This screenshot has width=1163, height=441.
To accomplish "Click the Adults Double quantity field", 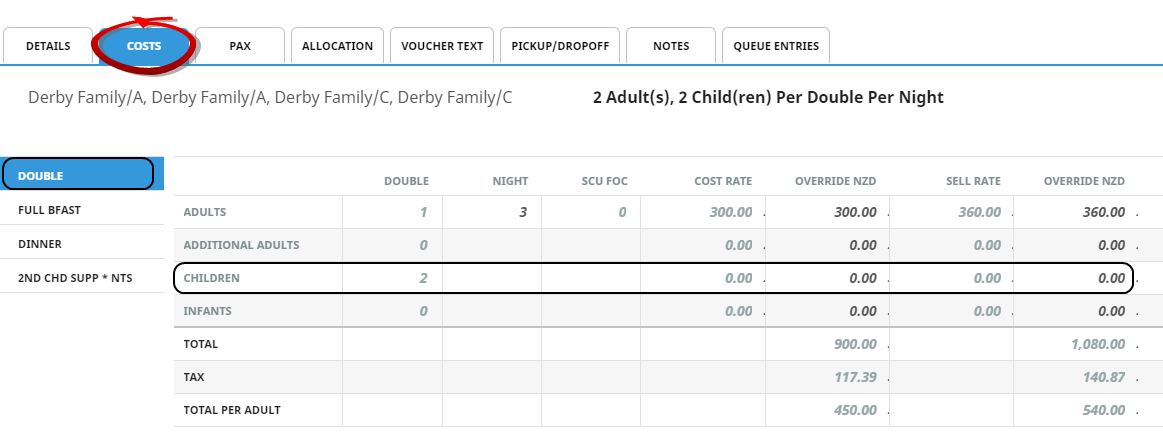I will [393, 212].
